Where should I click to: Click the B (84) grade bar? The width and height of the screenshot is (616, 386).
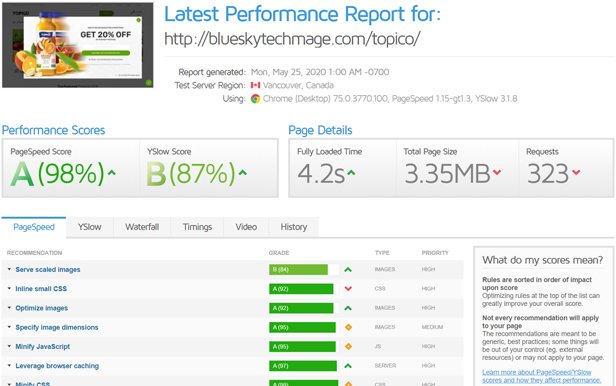coord(298,269)
